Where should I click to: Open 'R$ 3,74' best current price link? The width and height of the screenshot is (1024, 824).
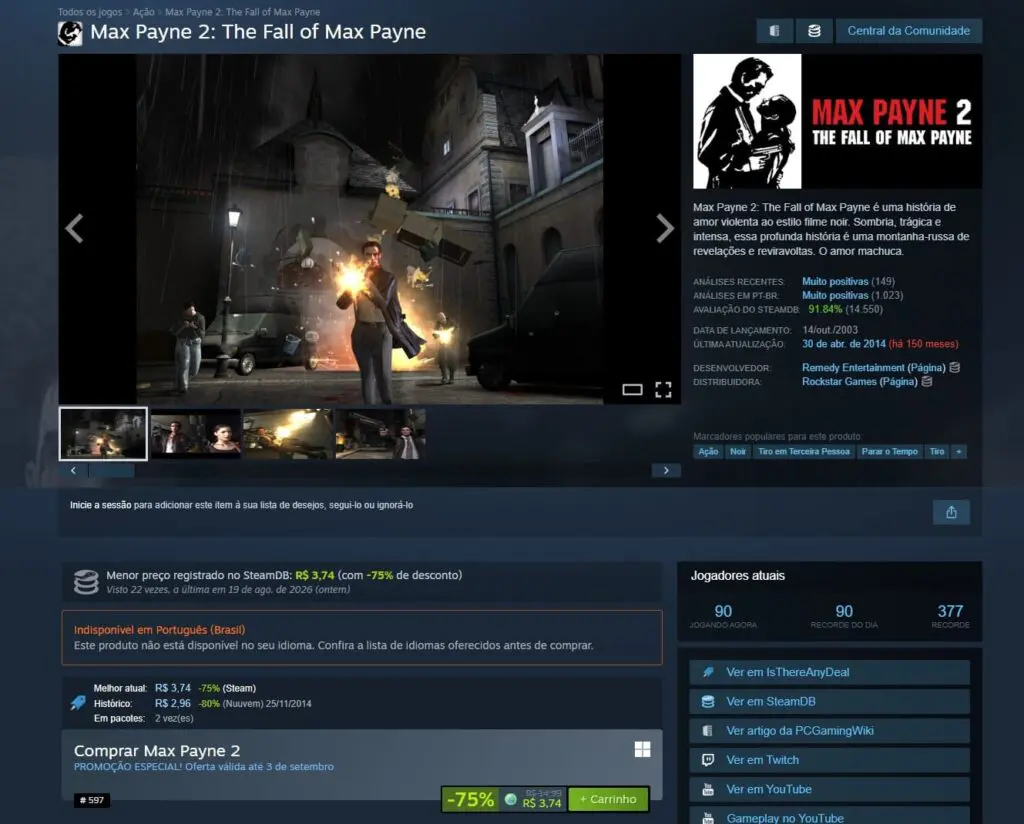tap(173, 688)
